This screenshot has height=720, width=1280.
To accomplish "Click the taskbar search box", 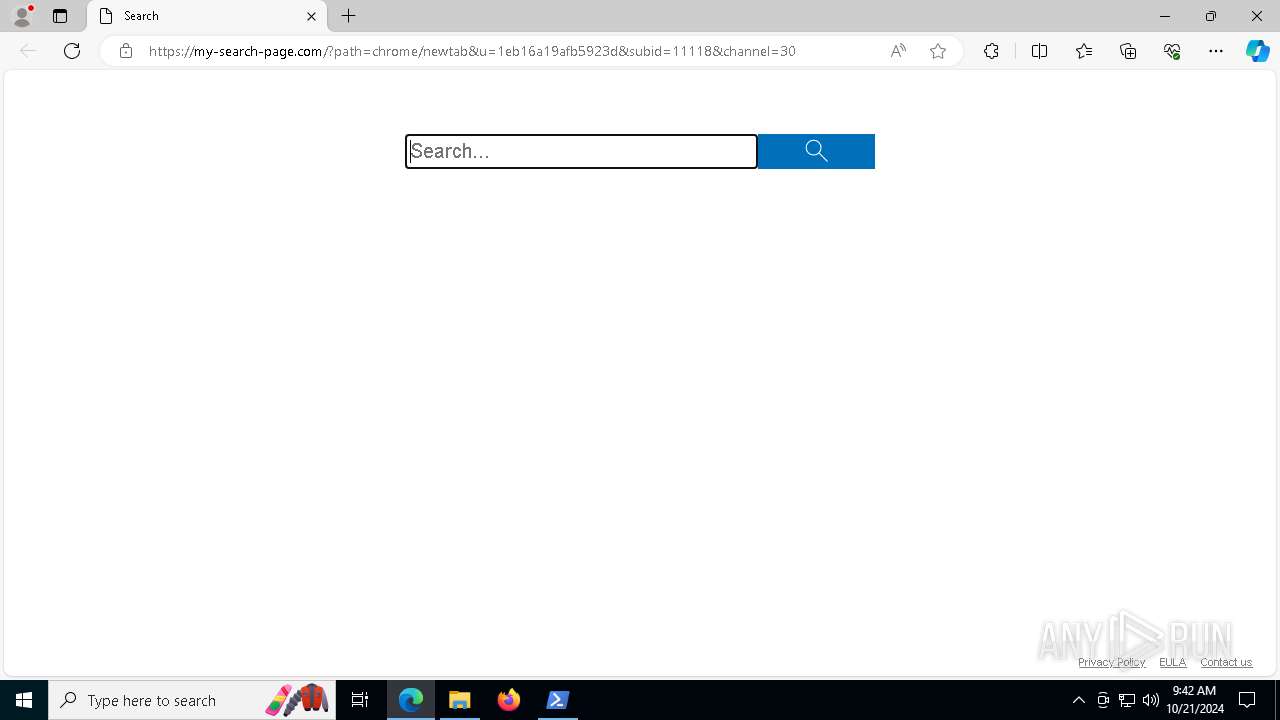I will click(x=192, y=700).
